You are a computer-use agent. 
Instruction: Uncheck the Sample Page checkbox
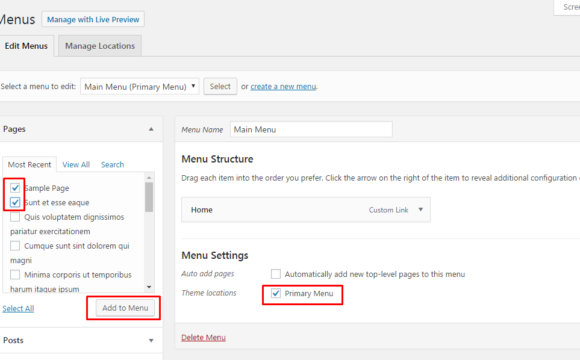(15, 188)
